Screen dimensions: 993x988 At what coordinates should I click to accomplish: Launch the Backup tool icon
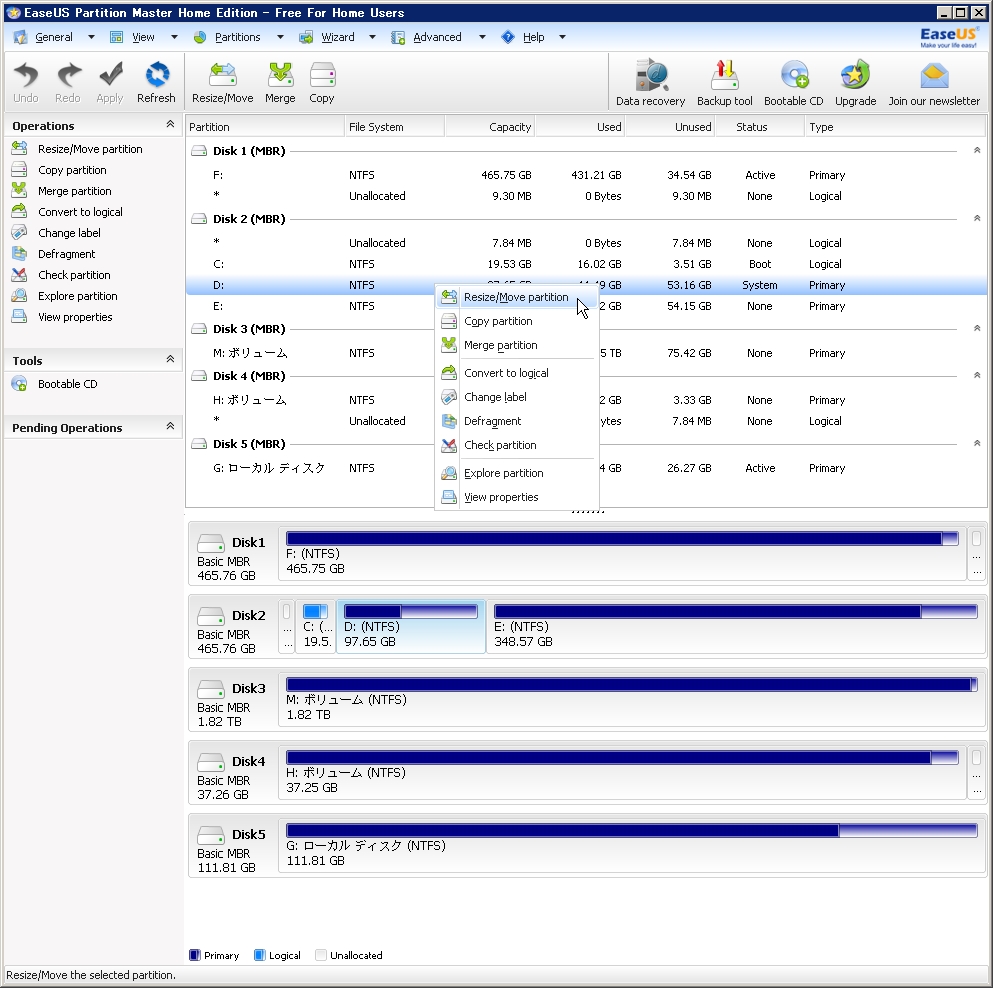[724, 82]
